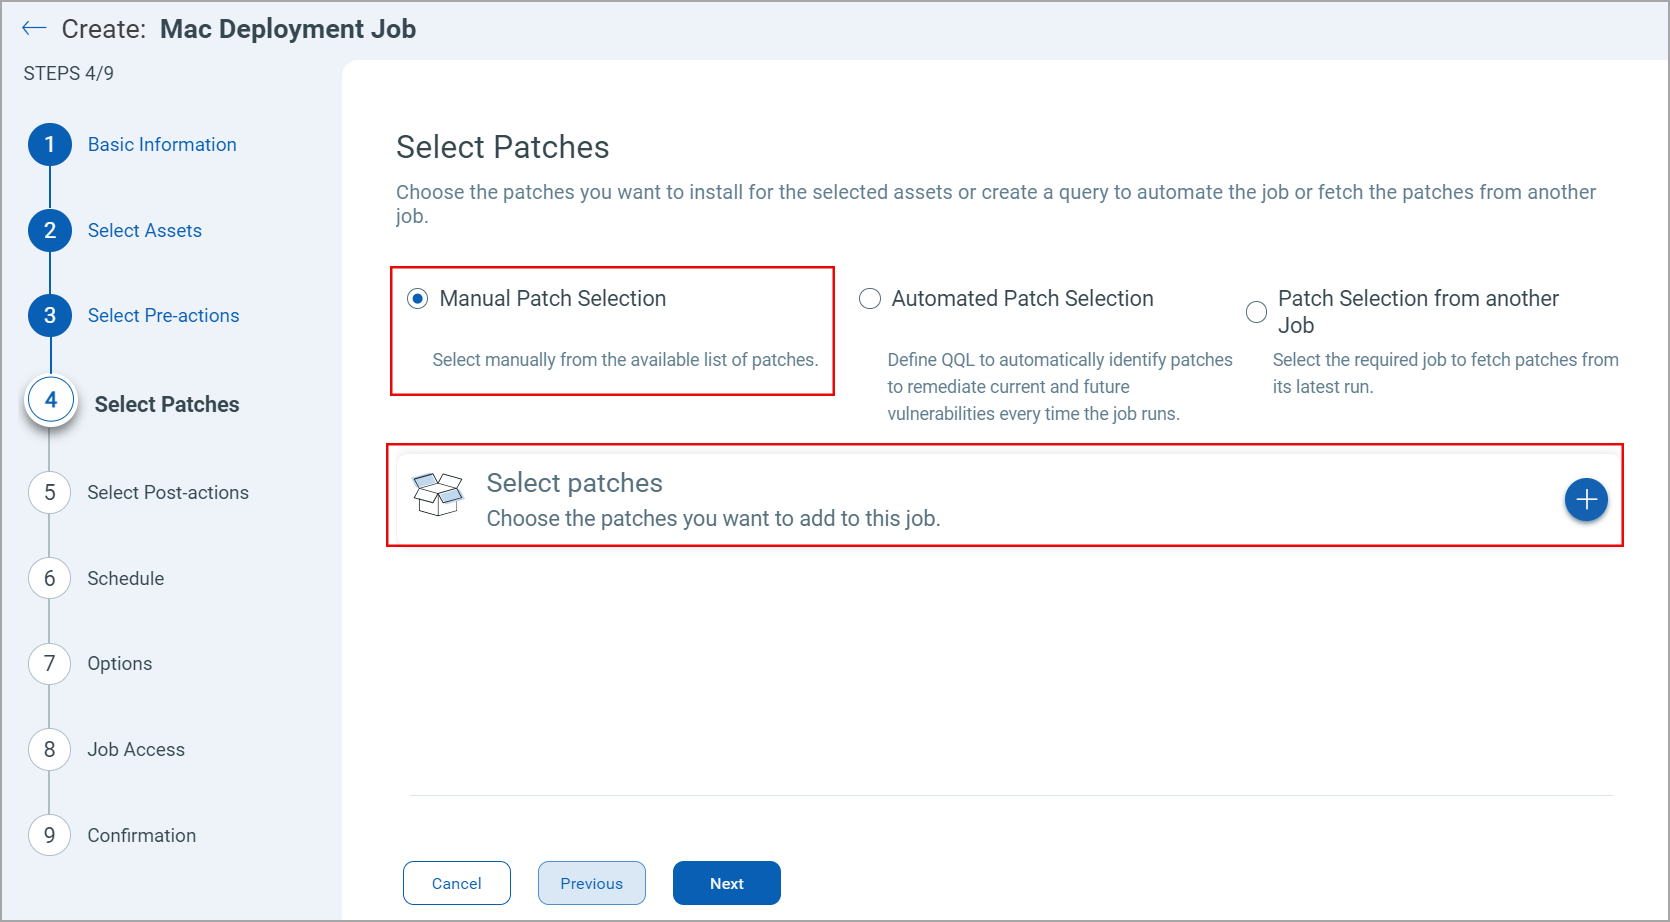Open step 7 Options section

49,663
